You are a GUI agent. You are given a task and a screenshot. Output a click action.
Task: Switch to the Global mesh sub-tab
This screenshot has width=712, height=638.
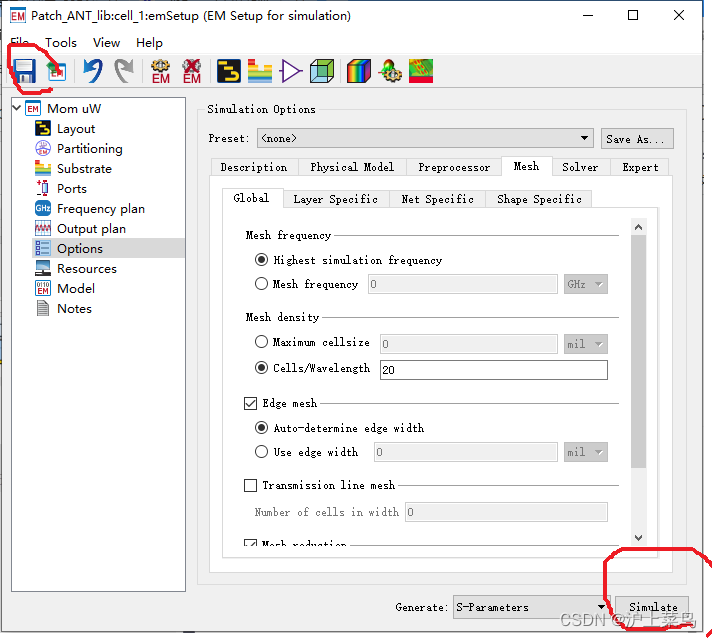point(252,198)
